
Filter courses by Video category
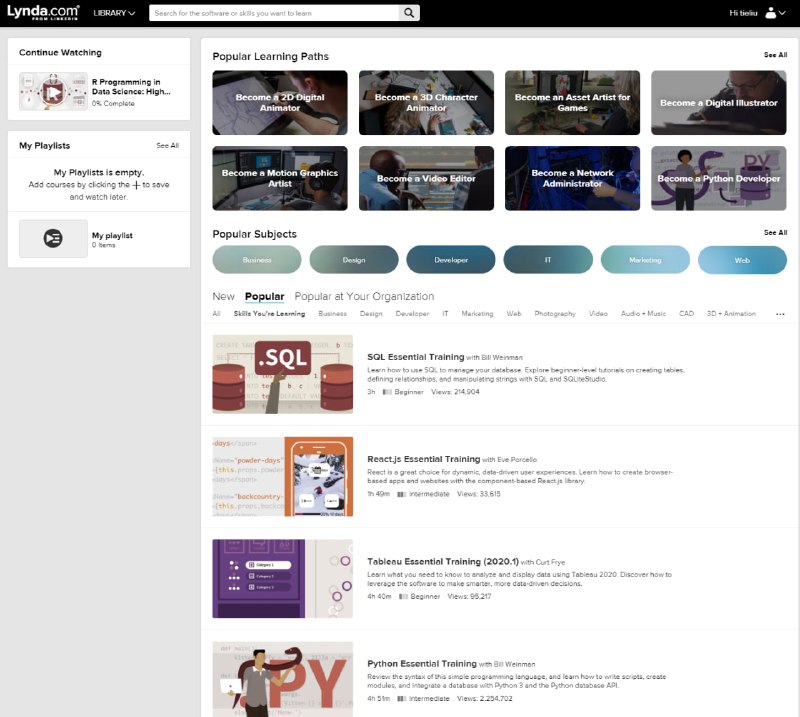[x=598, y=314]
